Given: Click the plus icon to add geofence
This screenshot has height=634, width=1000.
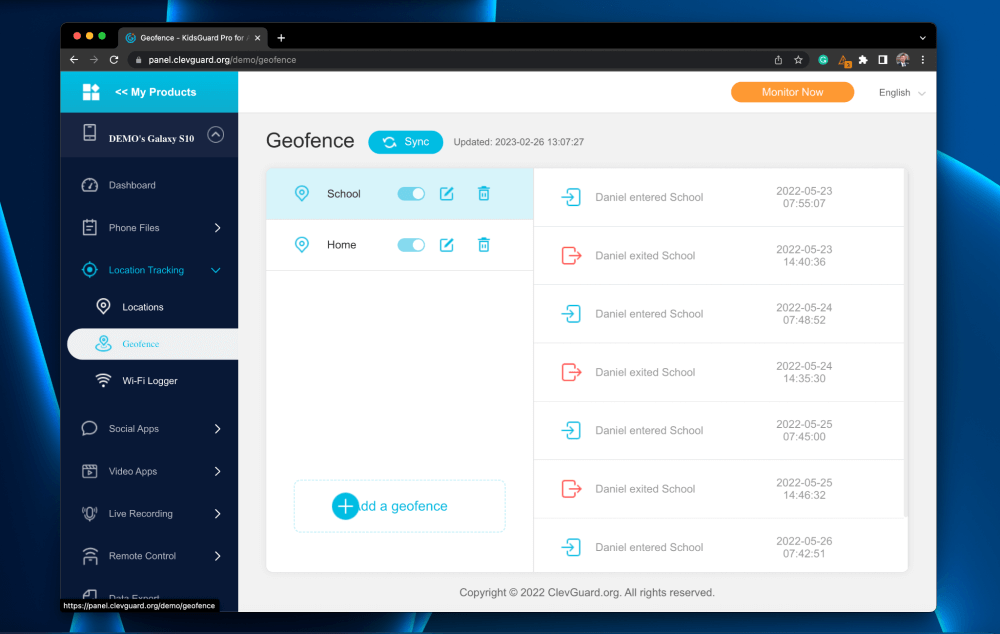Looking at the screenshot, I should pyautogui.click(x=345, y=506).
